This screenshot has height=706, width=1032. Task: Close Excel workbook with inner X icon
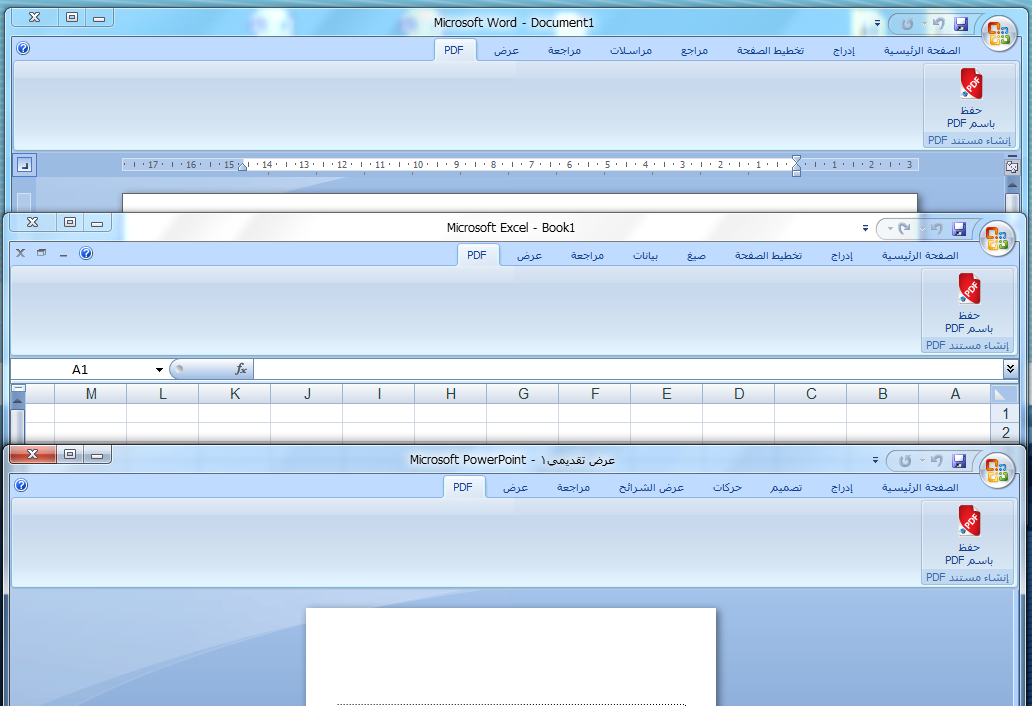click(x=21, y=253)
